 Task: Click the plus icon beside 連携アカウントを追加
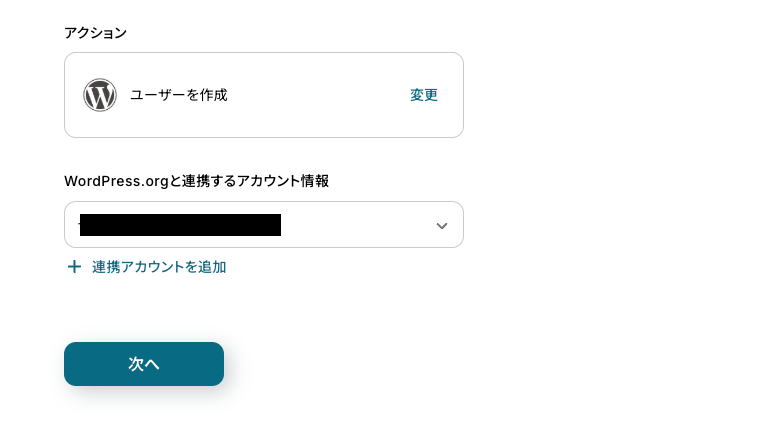click(x=73, y=267)
